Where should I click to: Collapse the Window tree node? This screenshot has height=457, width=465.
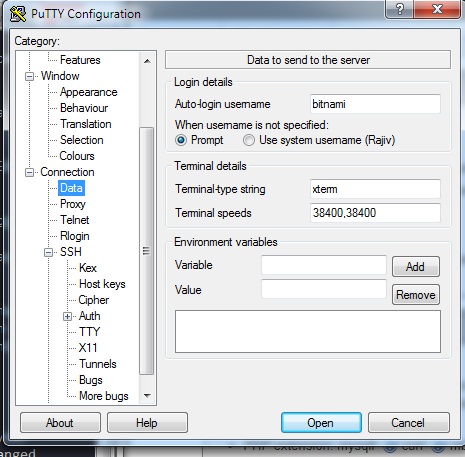[x=29, y=76]
